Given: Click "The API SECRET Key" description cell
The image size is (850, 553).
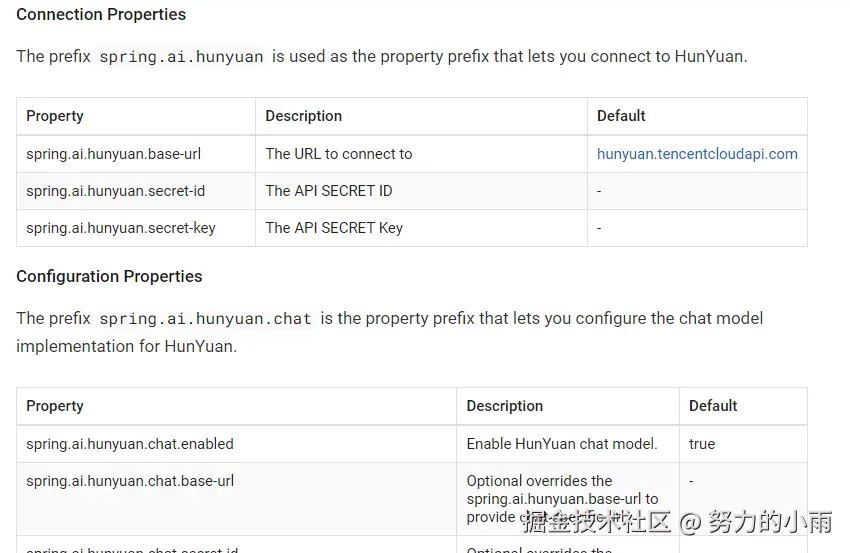Looking at the screenshot, I should [334, 228].
